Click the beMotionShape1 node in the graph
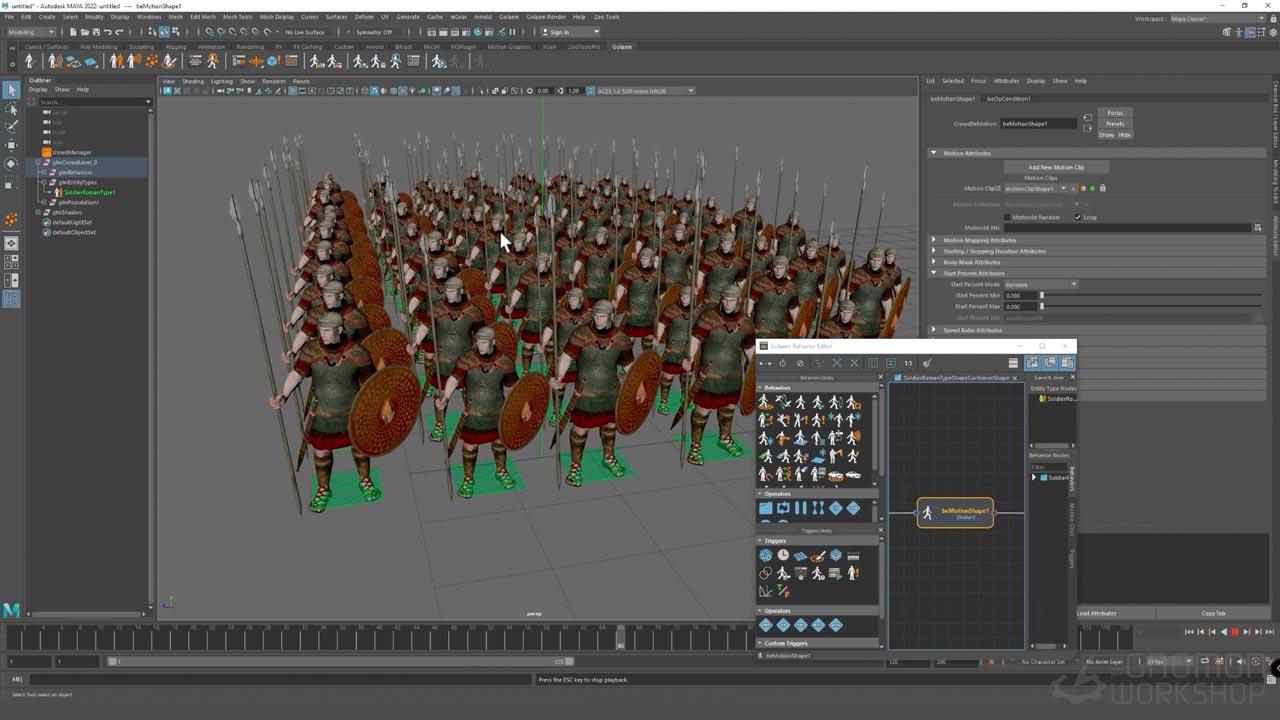 955,513
